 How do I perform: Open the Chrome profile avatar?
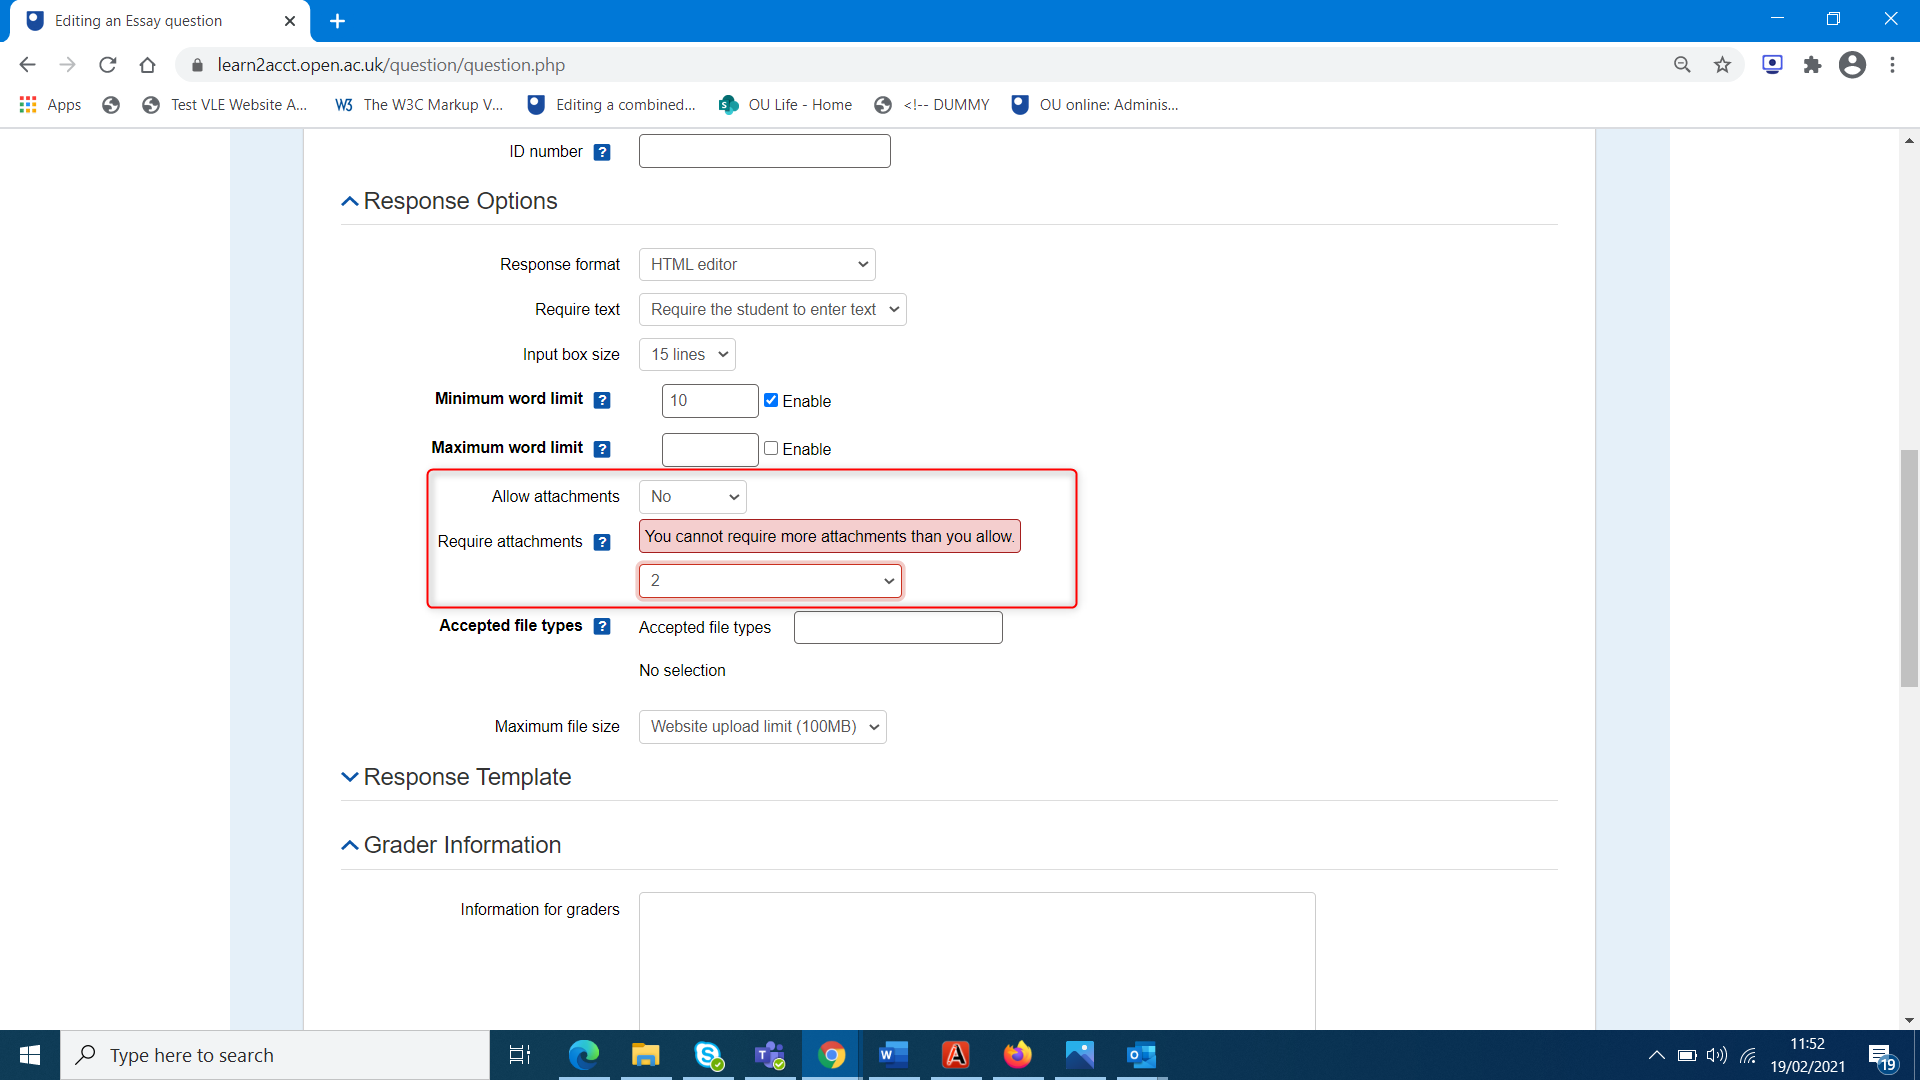[x=1852, y=65]
